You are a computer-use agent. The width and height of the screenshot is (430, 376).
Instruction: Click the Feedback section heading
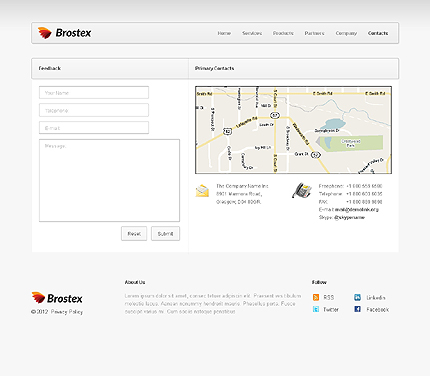click(x=50, y=68)
